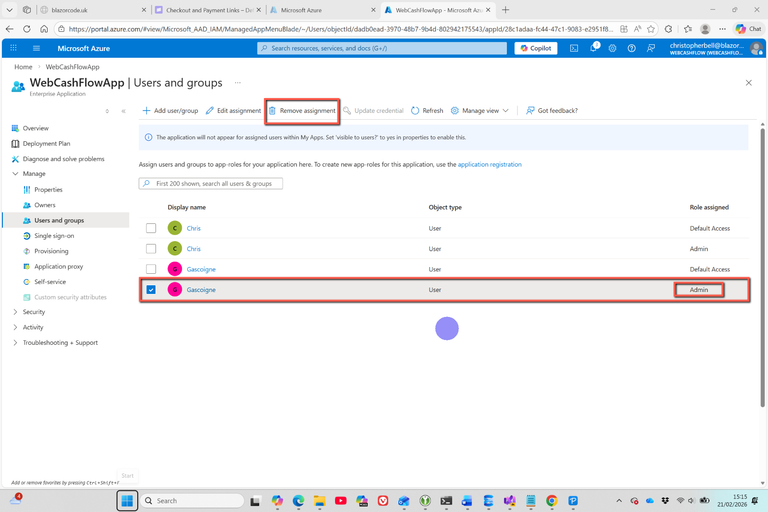Click the Refresh icon in toolbar
This screenshot has width=768, height=512.
click(x=415, y=111)
